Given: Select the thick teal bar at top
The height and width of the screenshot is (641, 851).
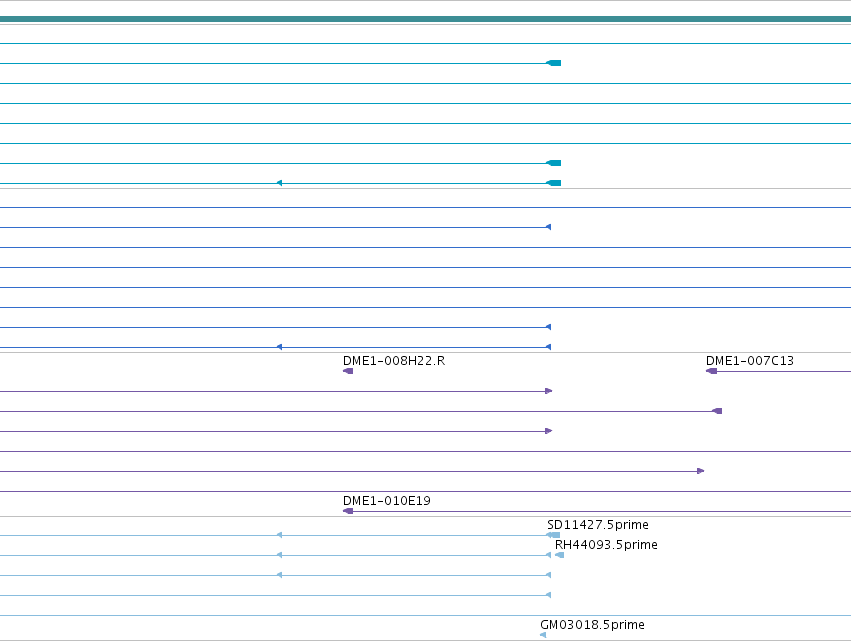Looking at the screenshot, I should [x=426, y=19].
